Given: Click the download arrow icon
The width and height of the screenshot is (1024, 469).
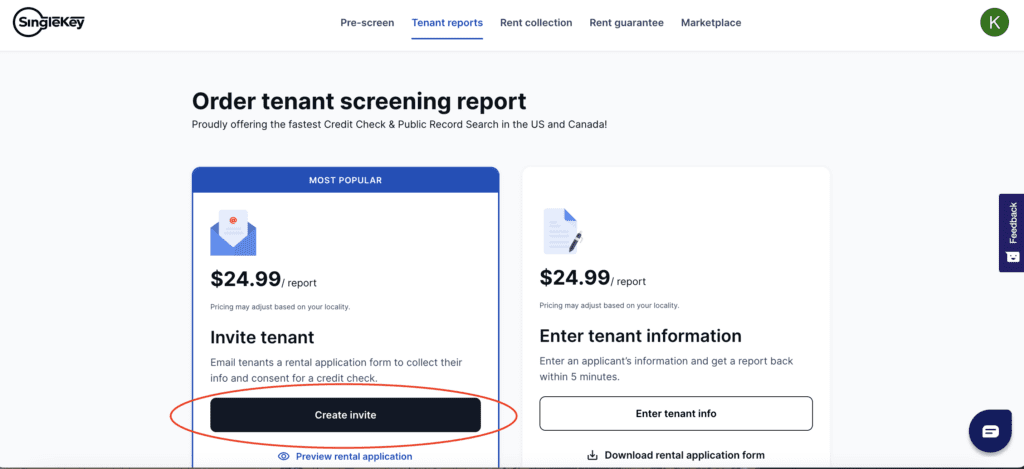Looking at the screenshot, I should [593, 455].
